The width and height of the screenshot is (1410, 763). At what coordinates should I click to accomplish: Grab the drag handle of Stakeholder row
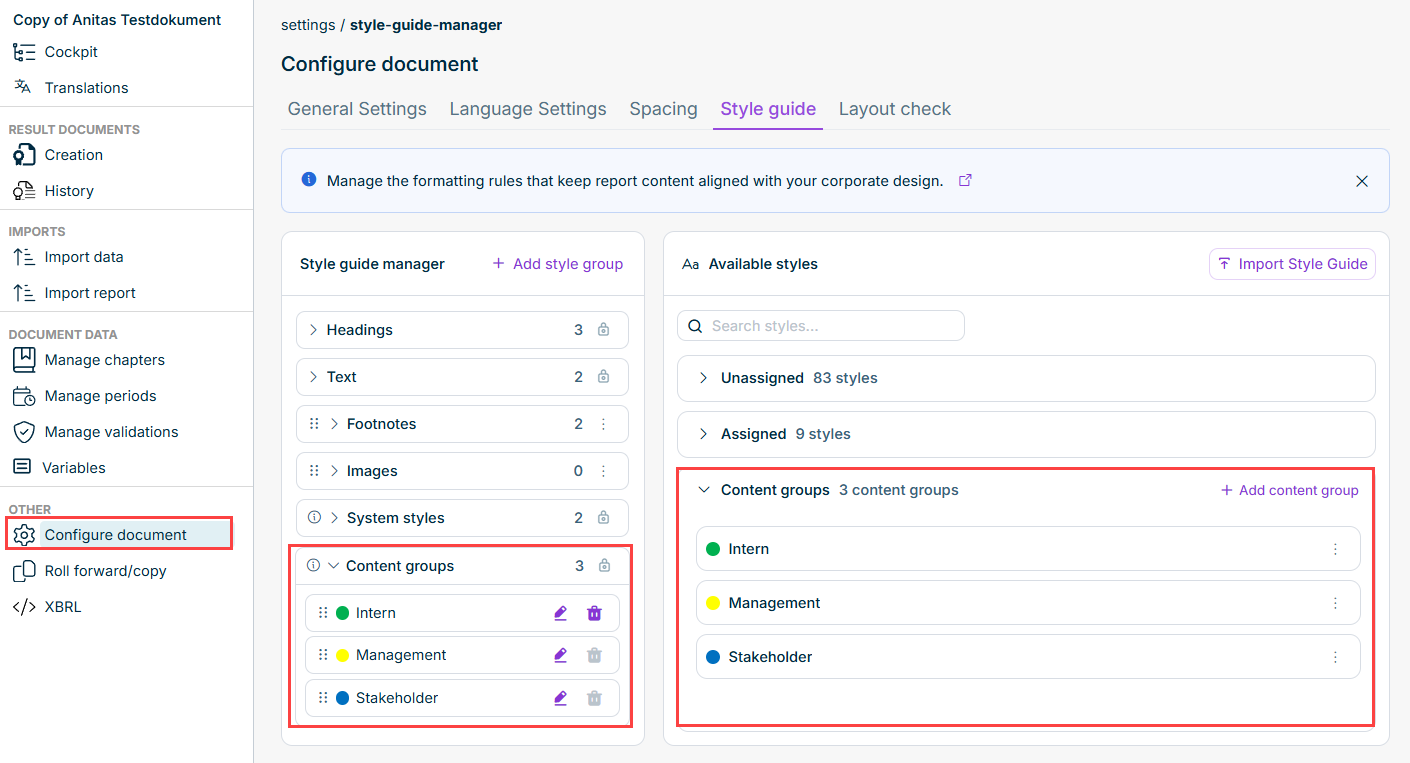coord(323,698)
